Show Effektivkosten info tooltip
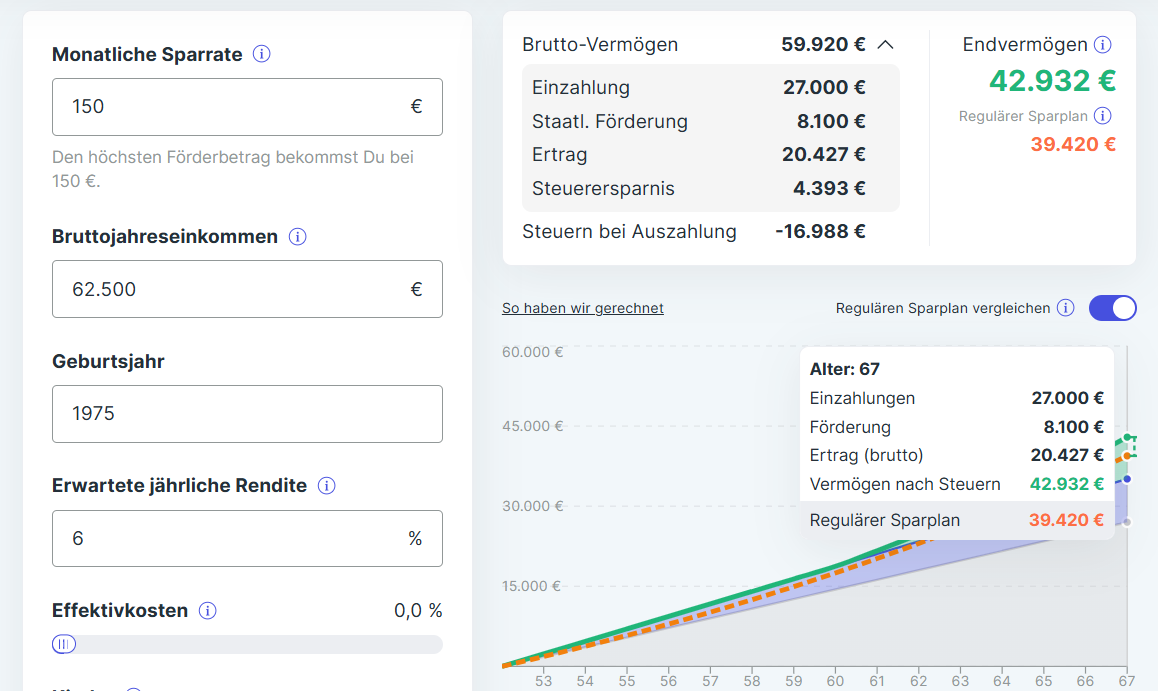This screenshot has height=691, width=1158. pyautogui.click(x=208, y=611)
